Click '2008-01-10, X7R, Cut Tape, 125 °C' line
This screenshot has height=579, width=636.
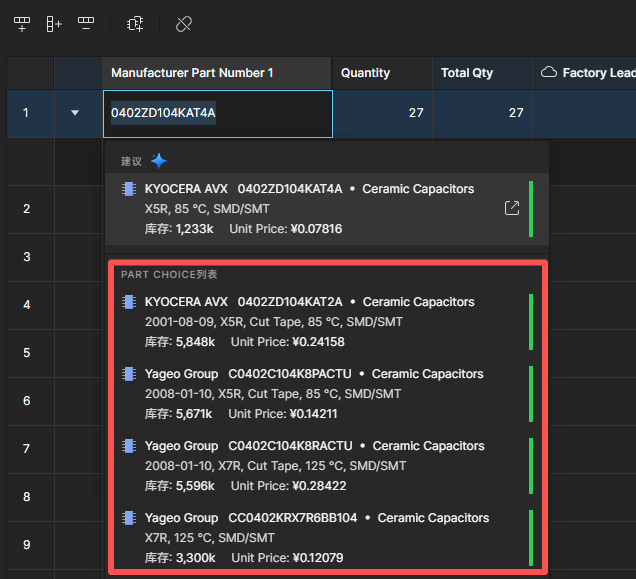coord(275,466)
